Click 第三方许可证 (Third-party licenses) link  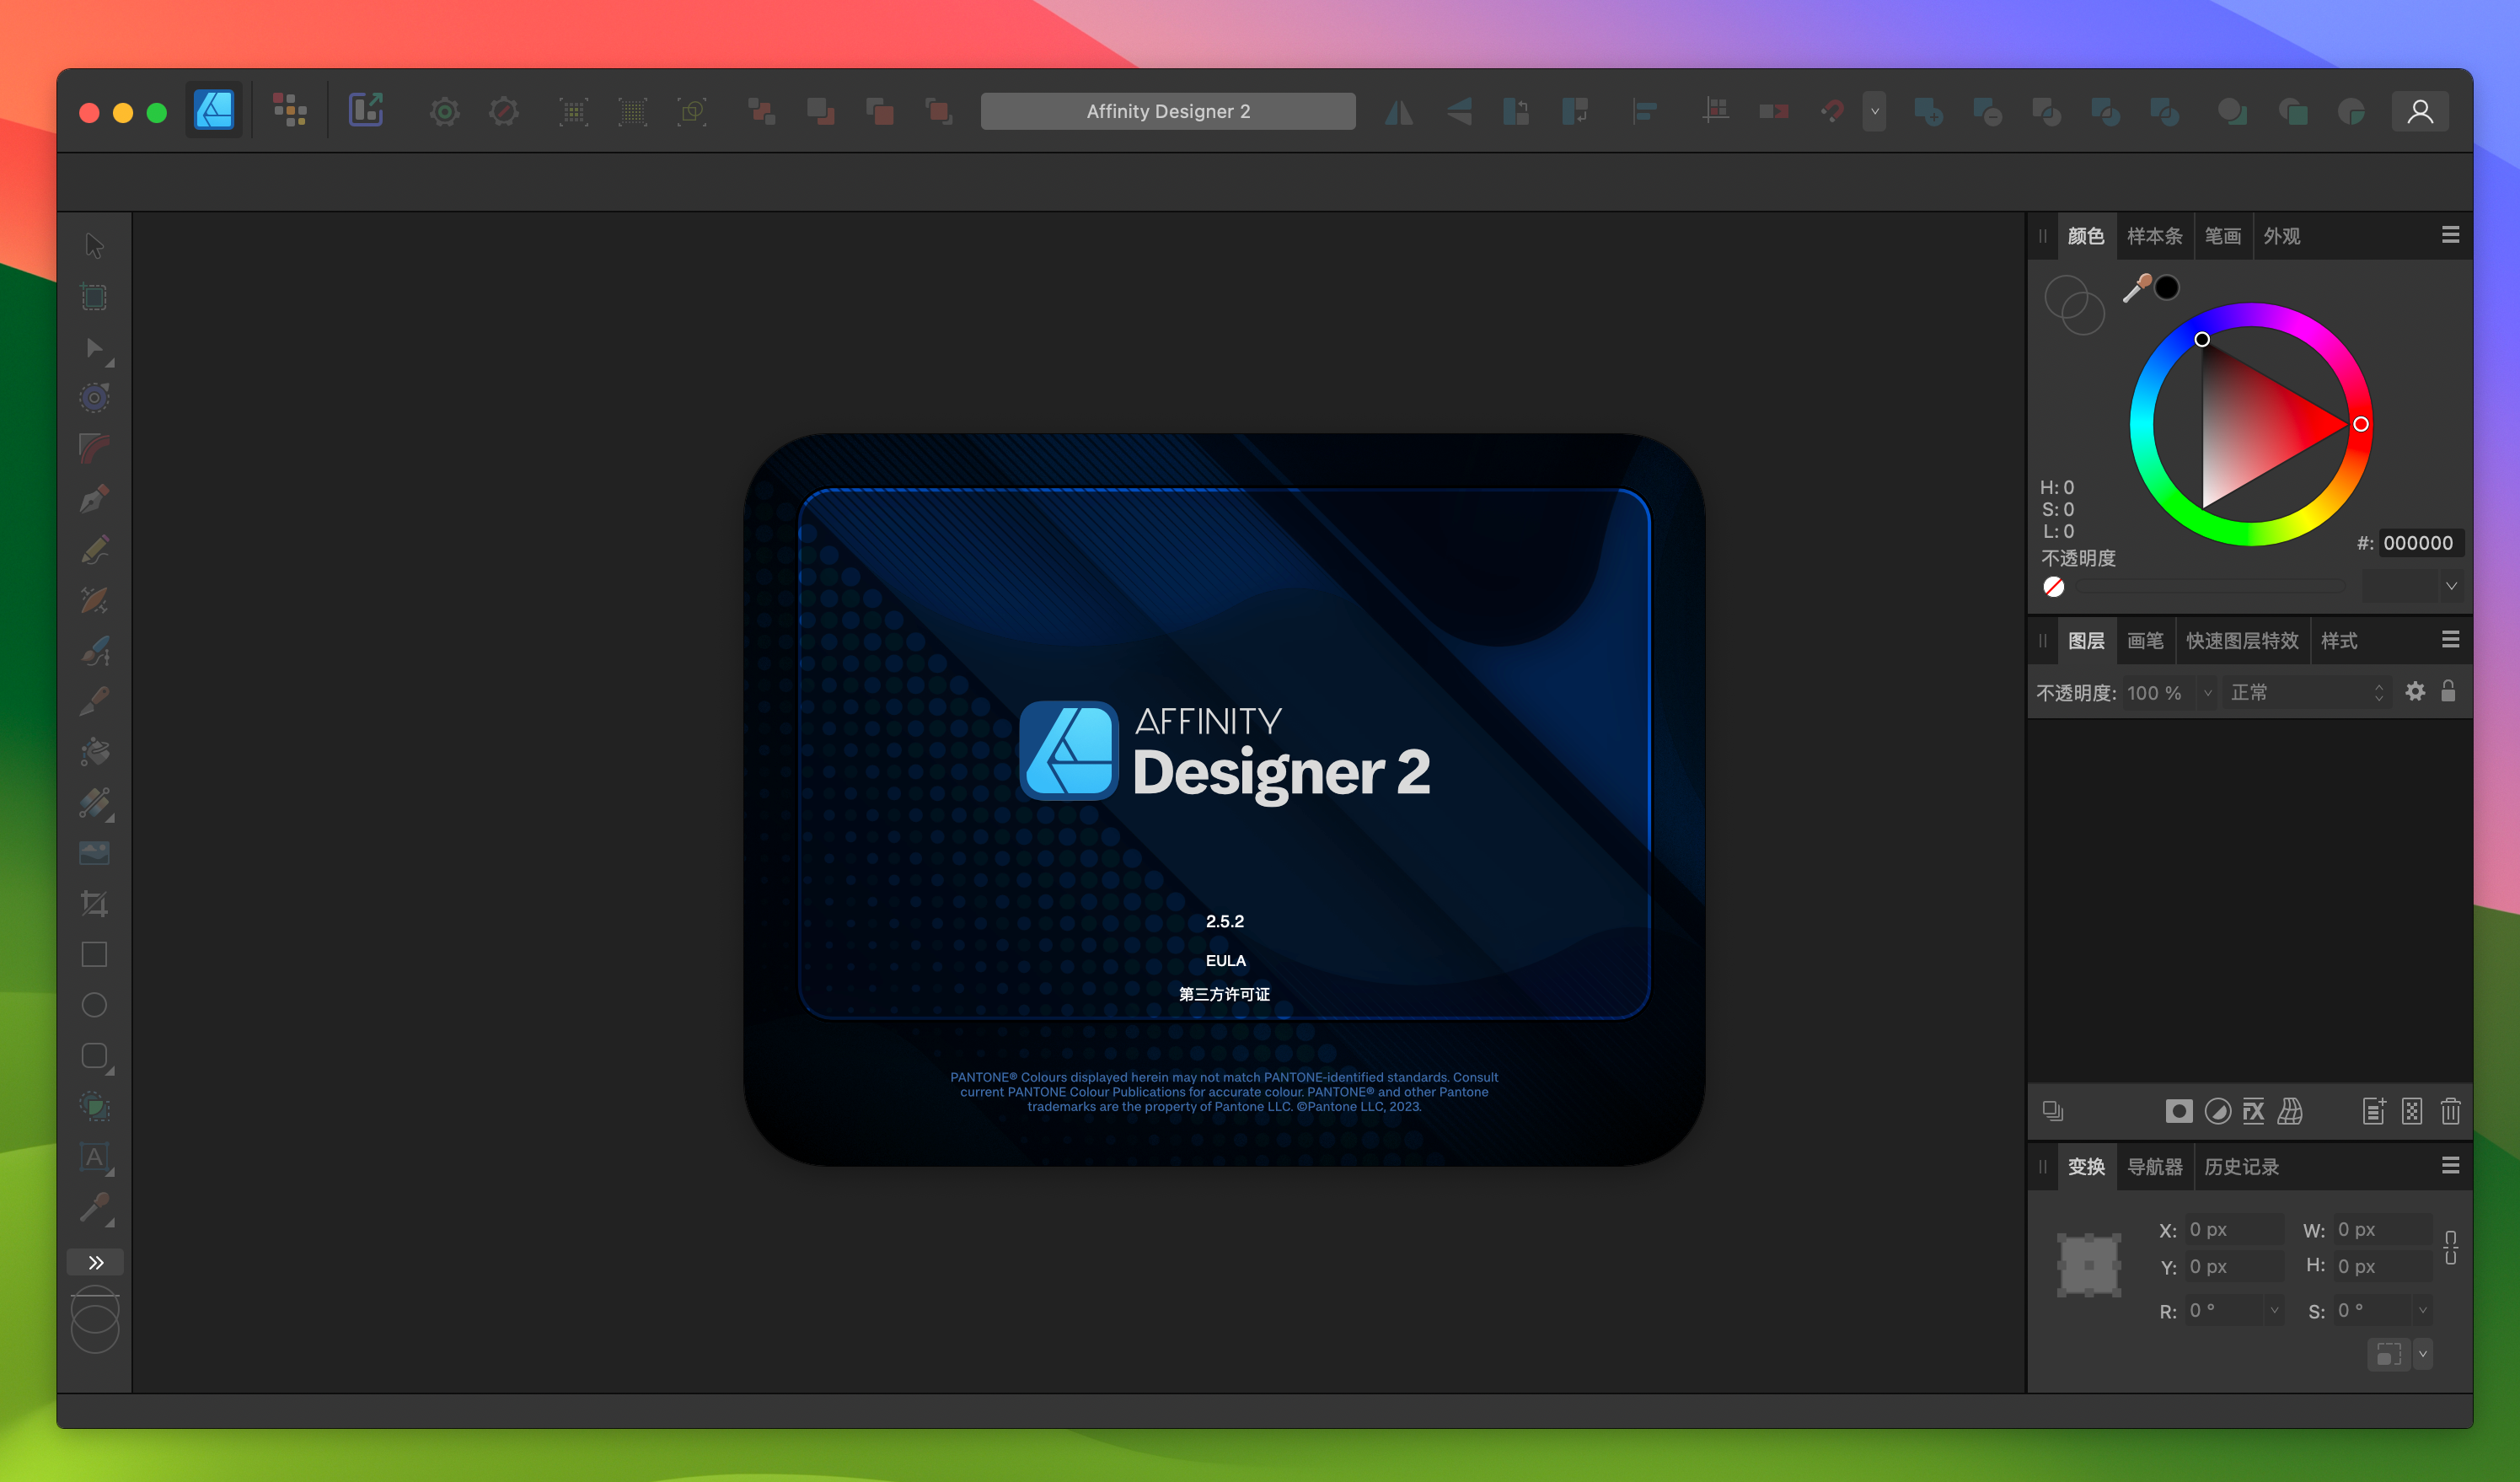click(x=1224, y=995)
